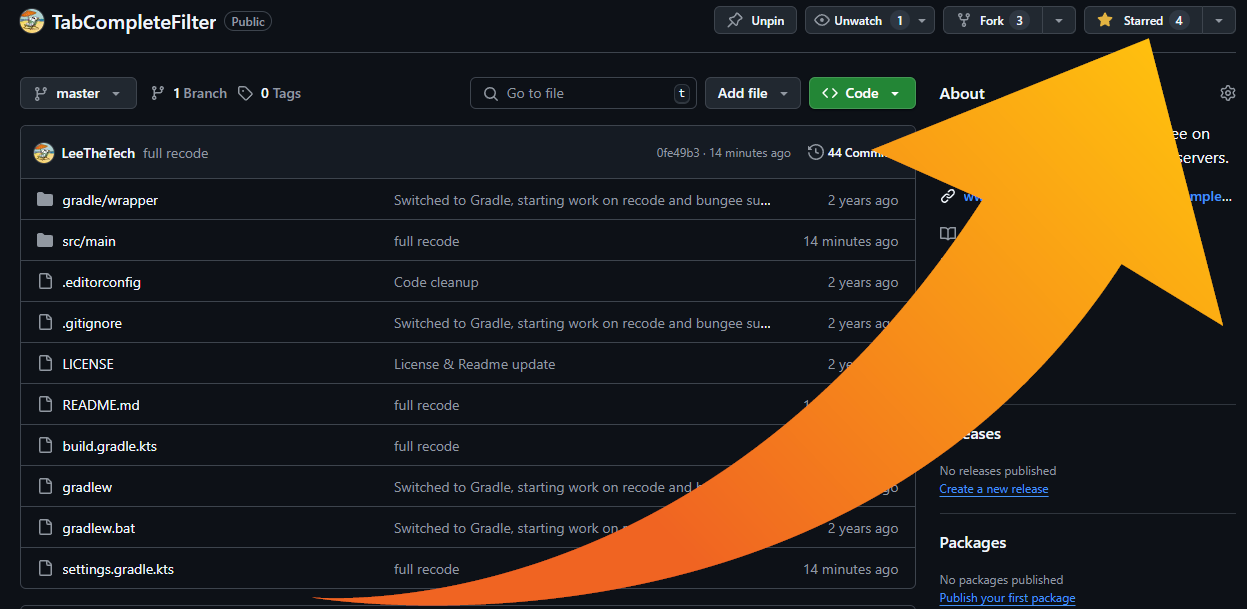Open the green Code dropdown
The height and width of the screenshot is (609, 1247).
[x=862, y=93]
